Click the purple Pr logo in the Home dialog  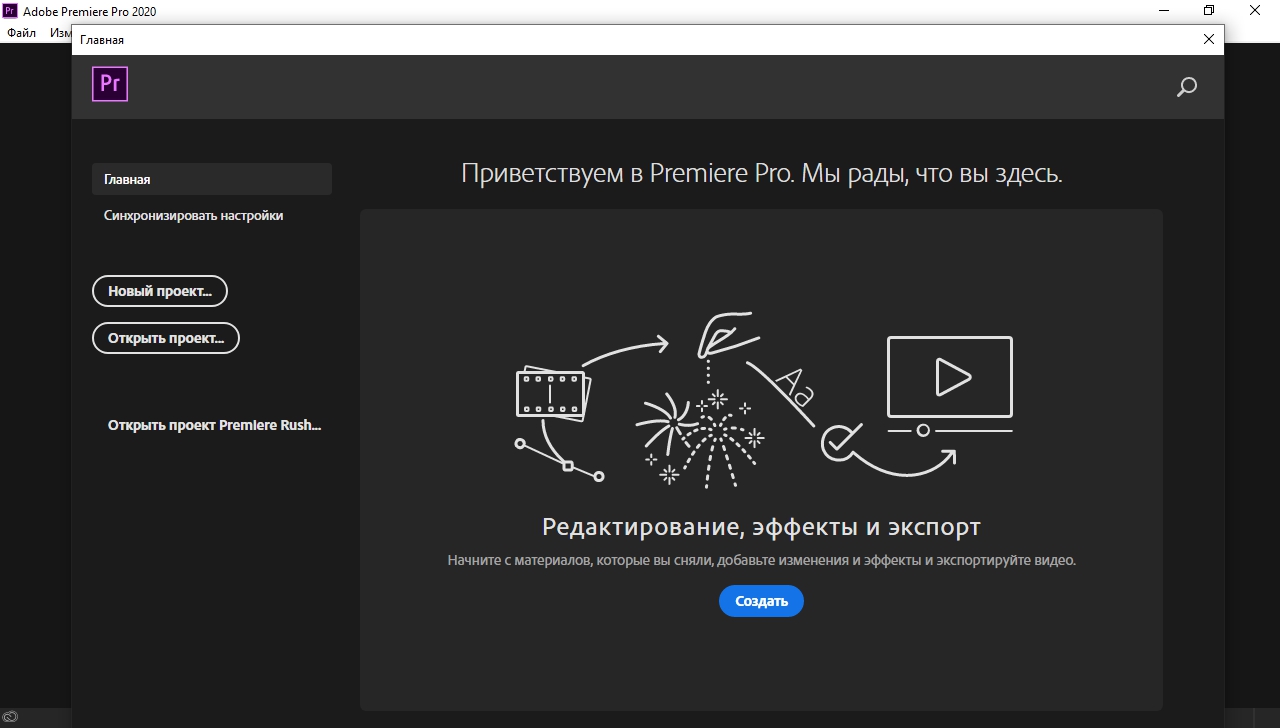110,84
